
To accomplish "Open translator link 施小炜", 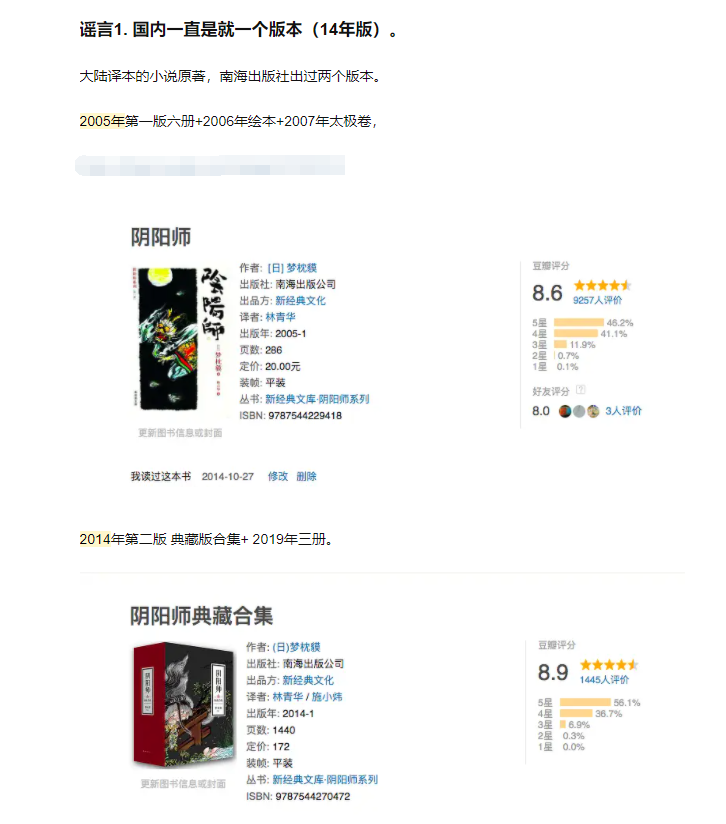I will click(327, 697).
